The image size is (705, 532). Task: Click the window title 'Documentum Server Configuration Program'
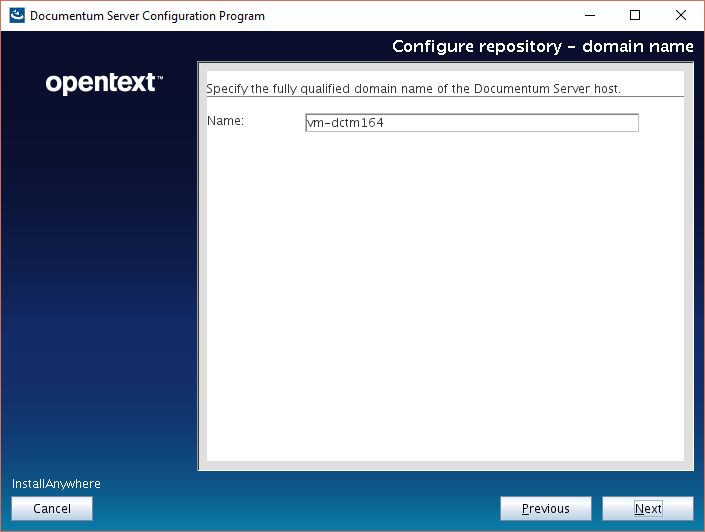pyautogui.click(x=148, y=16)
